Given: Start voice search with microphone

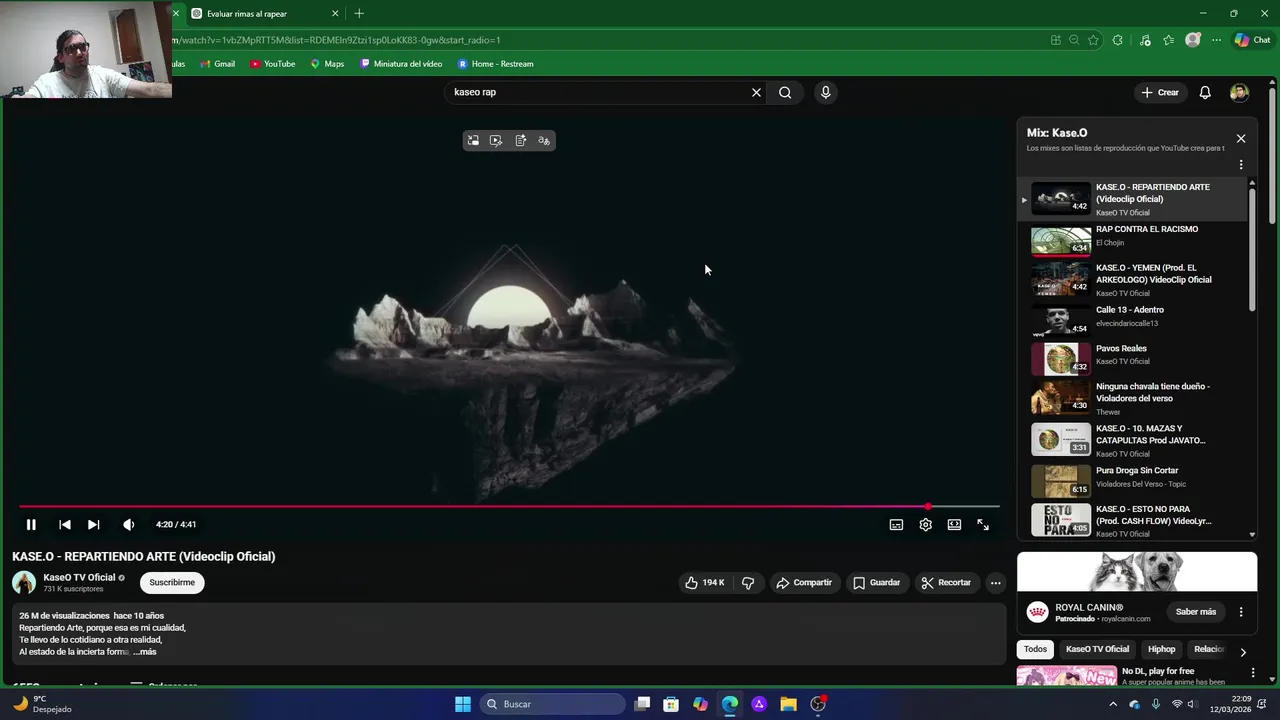Looking at the screenshot, I should point(825,92).
